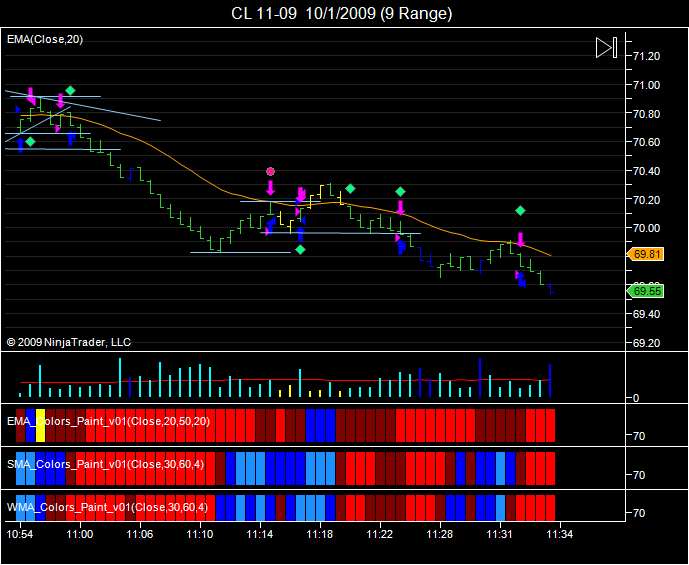Image resolution: width=689 pixels, height=565 pixels.
Task: Click the 11:28 time axis label
Action: pyautogui.click(x=440, y=534)
